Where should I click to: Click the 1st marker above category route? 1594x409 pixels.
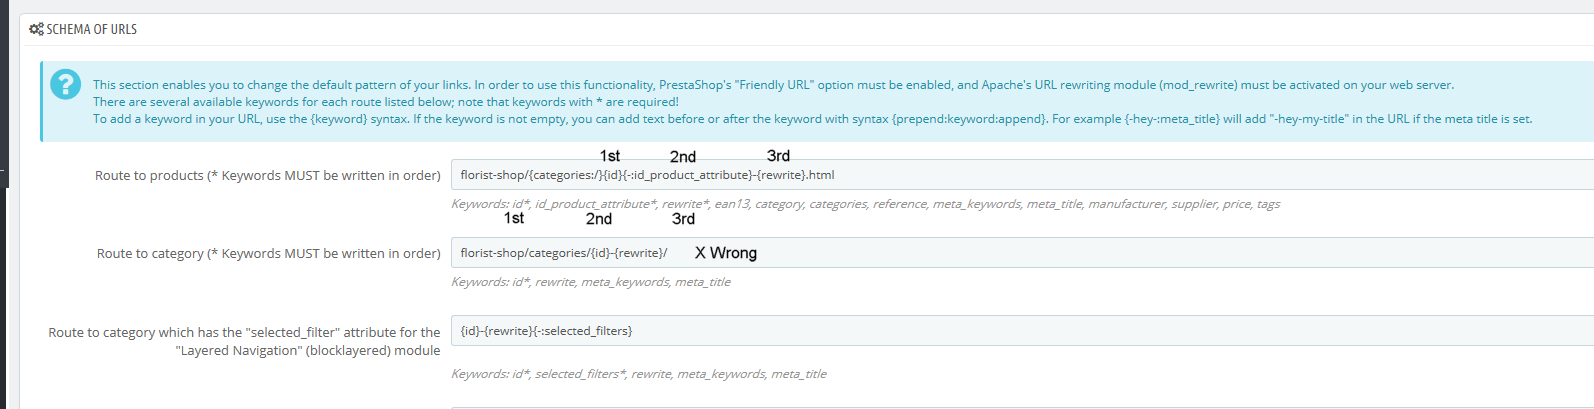click(514, 218)
